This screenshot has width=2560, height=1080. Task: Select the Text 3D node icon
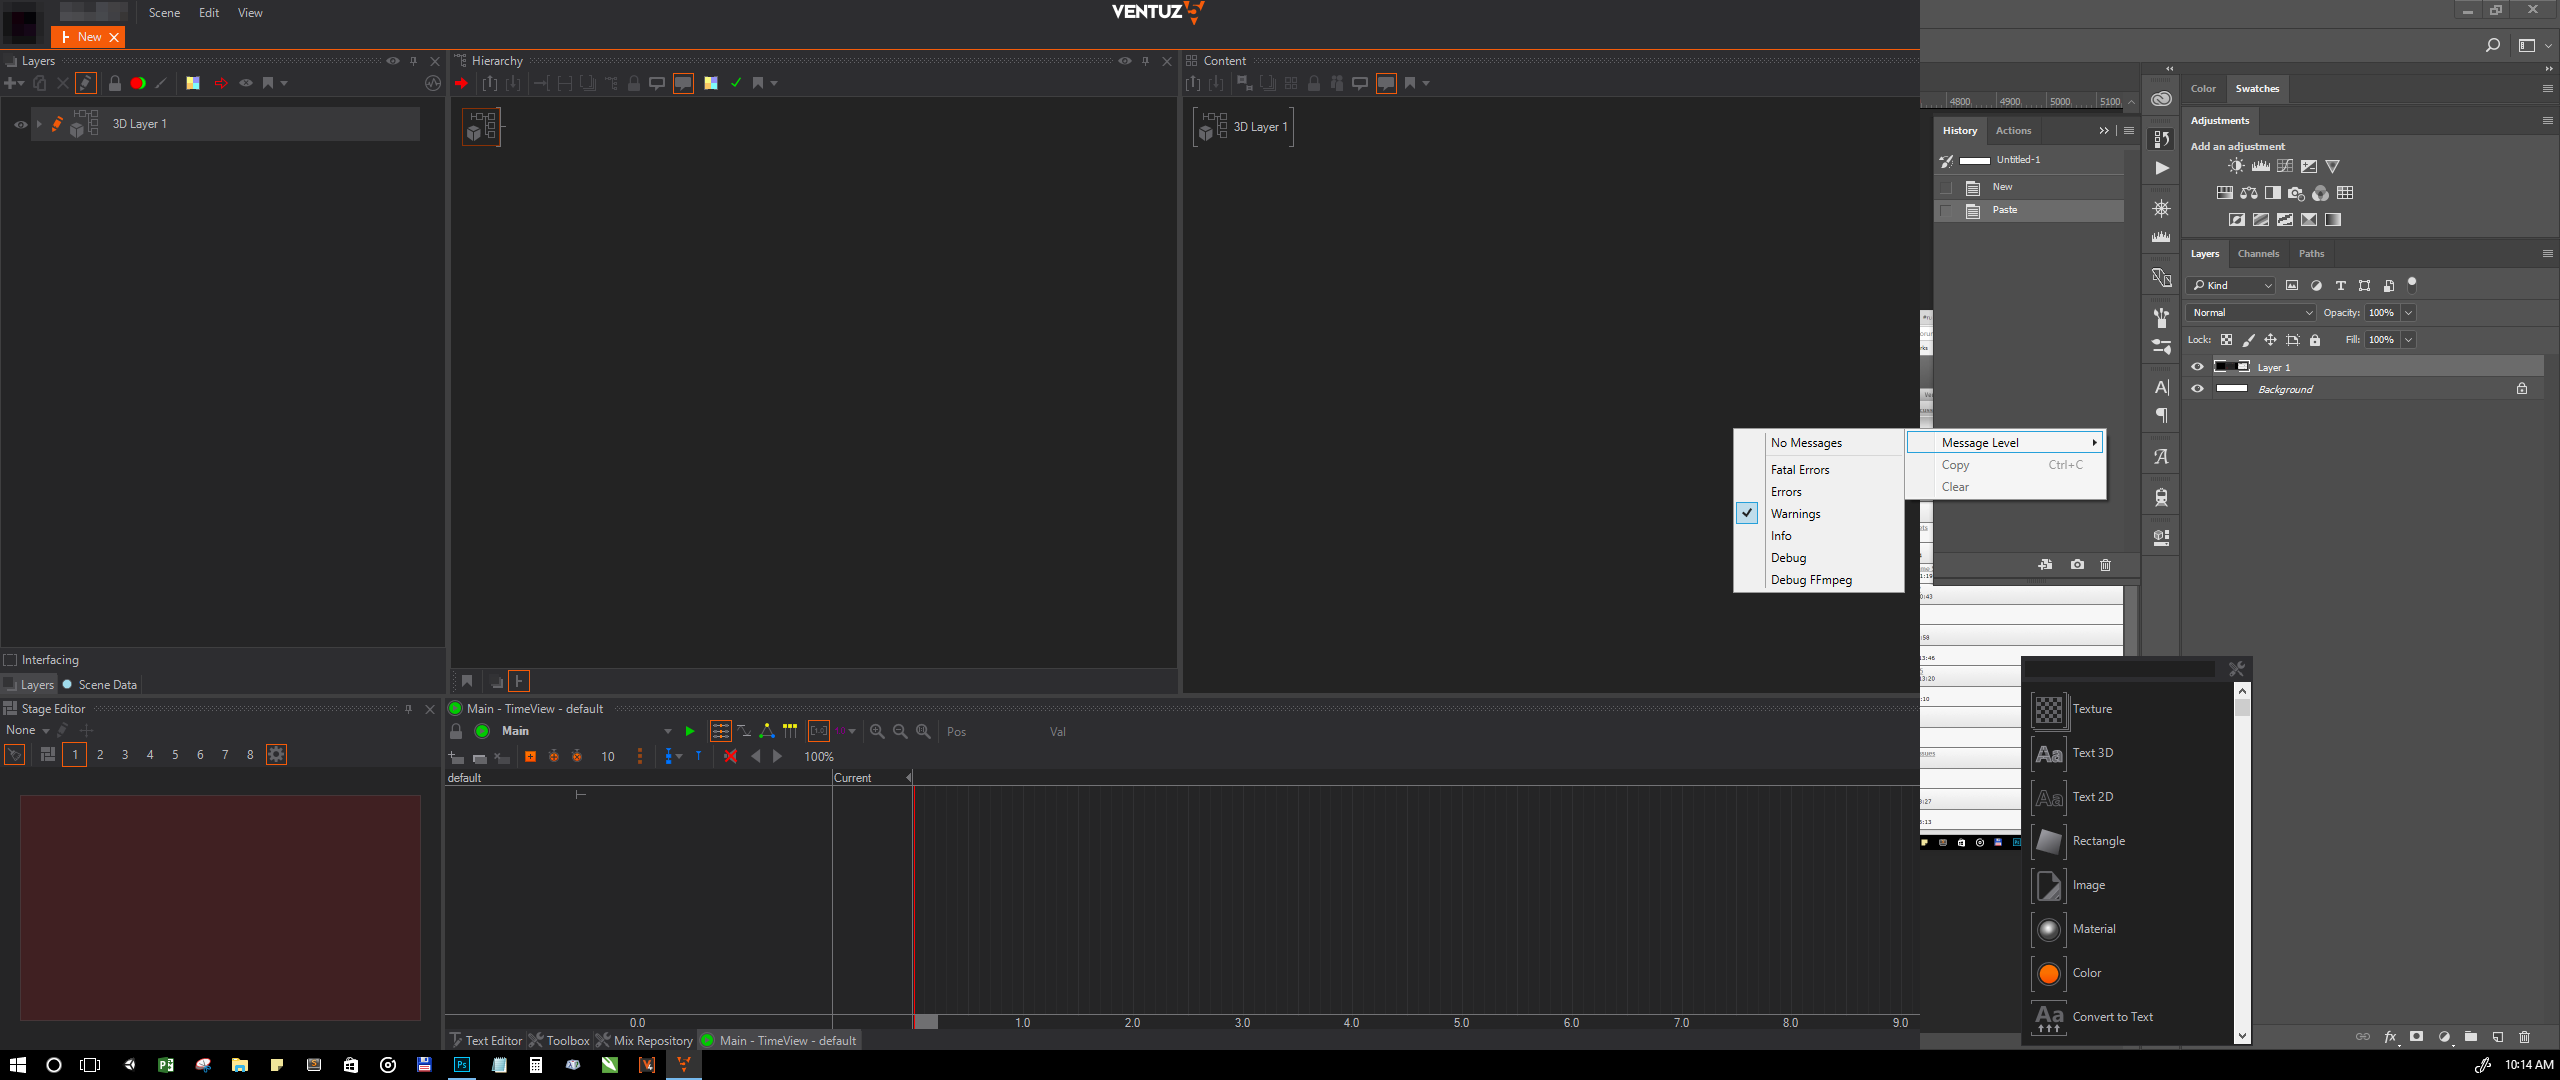pyautogui.click(x=2048, y=754)
